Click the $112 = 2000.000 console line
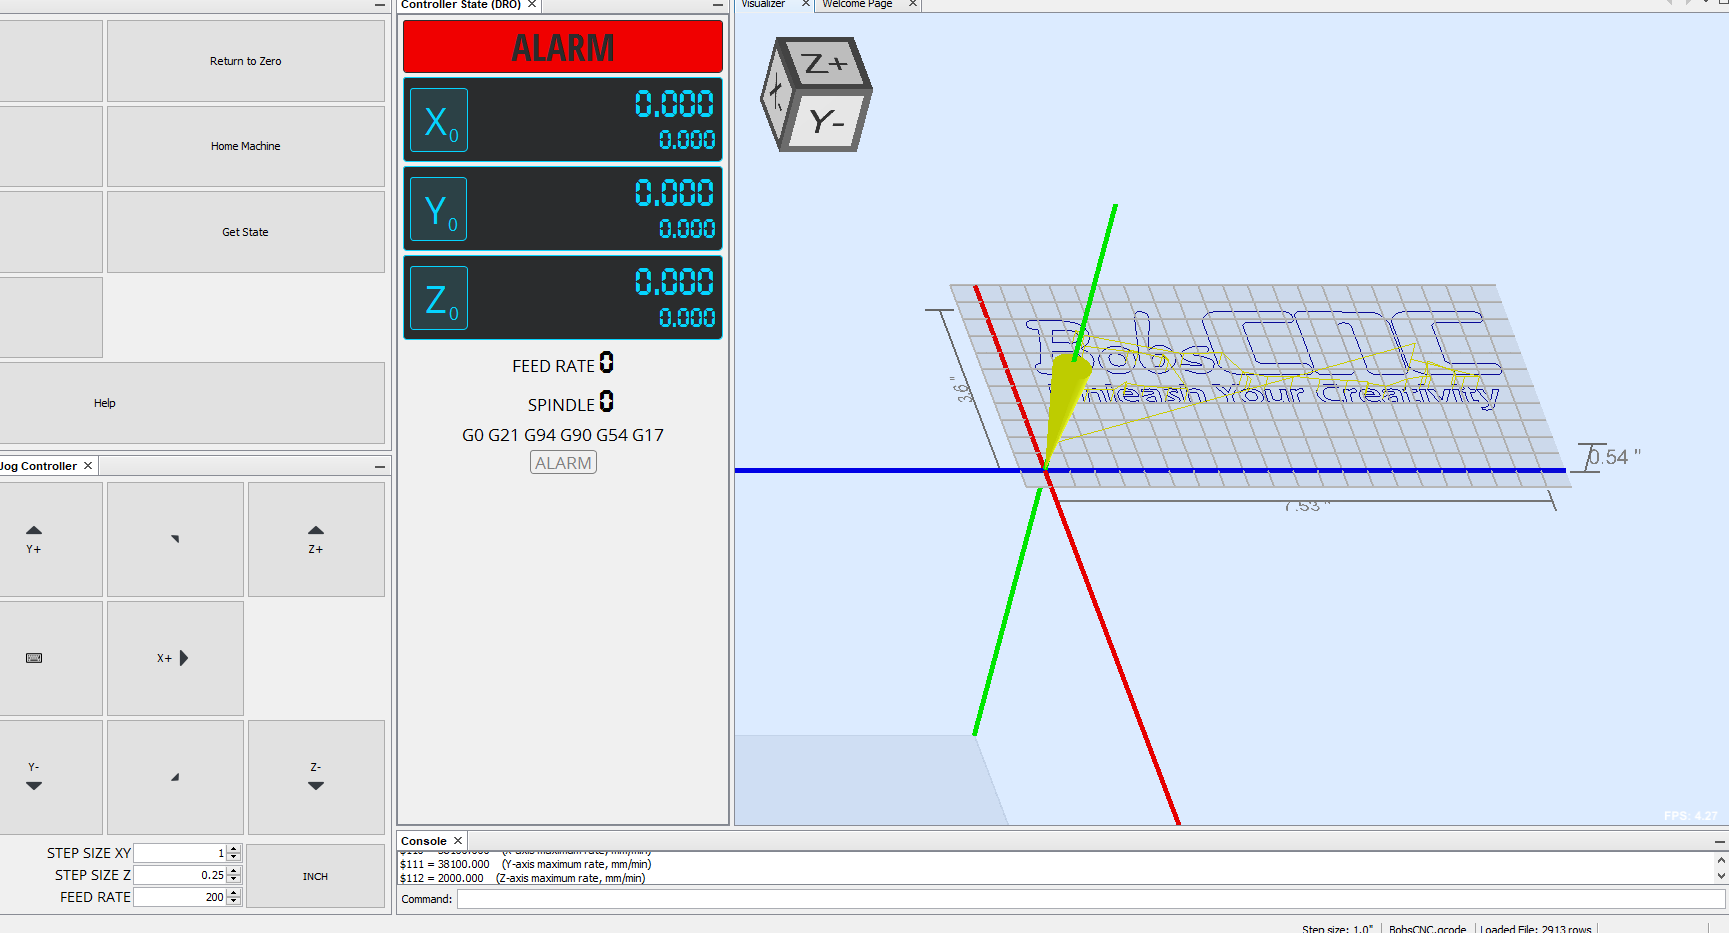Screen dimensions: 1729x933 click(523, 878)
